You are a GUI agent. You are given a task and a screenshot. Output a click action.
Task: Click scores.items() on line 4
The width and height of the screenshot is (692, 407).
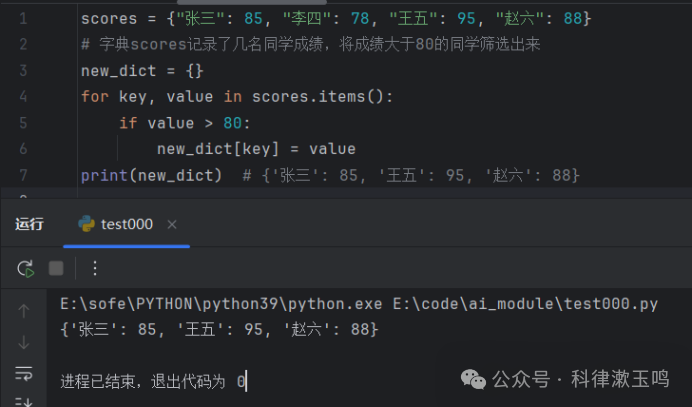318,97
